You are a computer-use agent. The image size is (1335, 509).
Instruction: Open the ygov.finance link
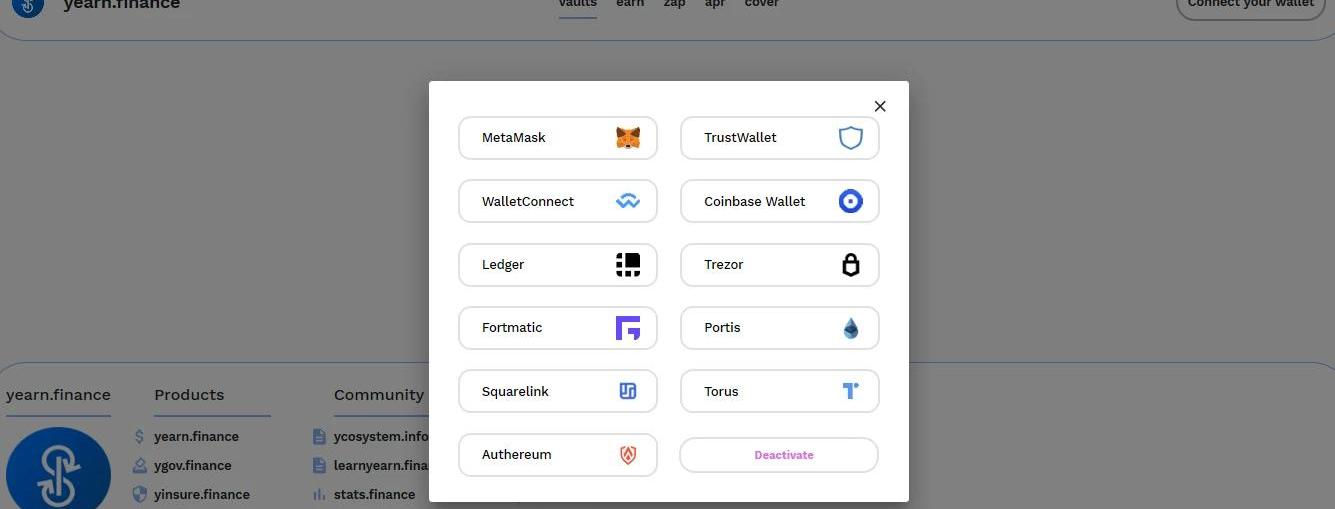point(192,466)
